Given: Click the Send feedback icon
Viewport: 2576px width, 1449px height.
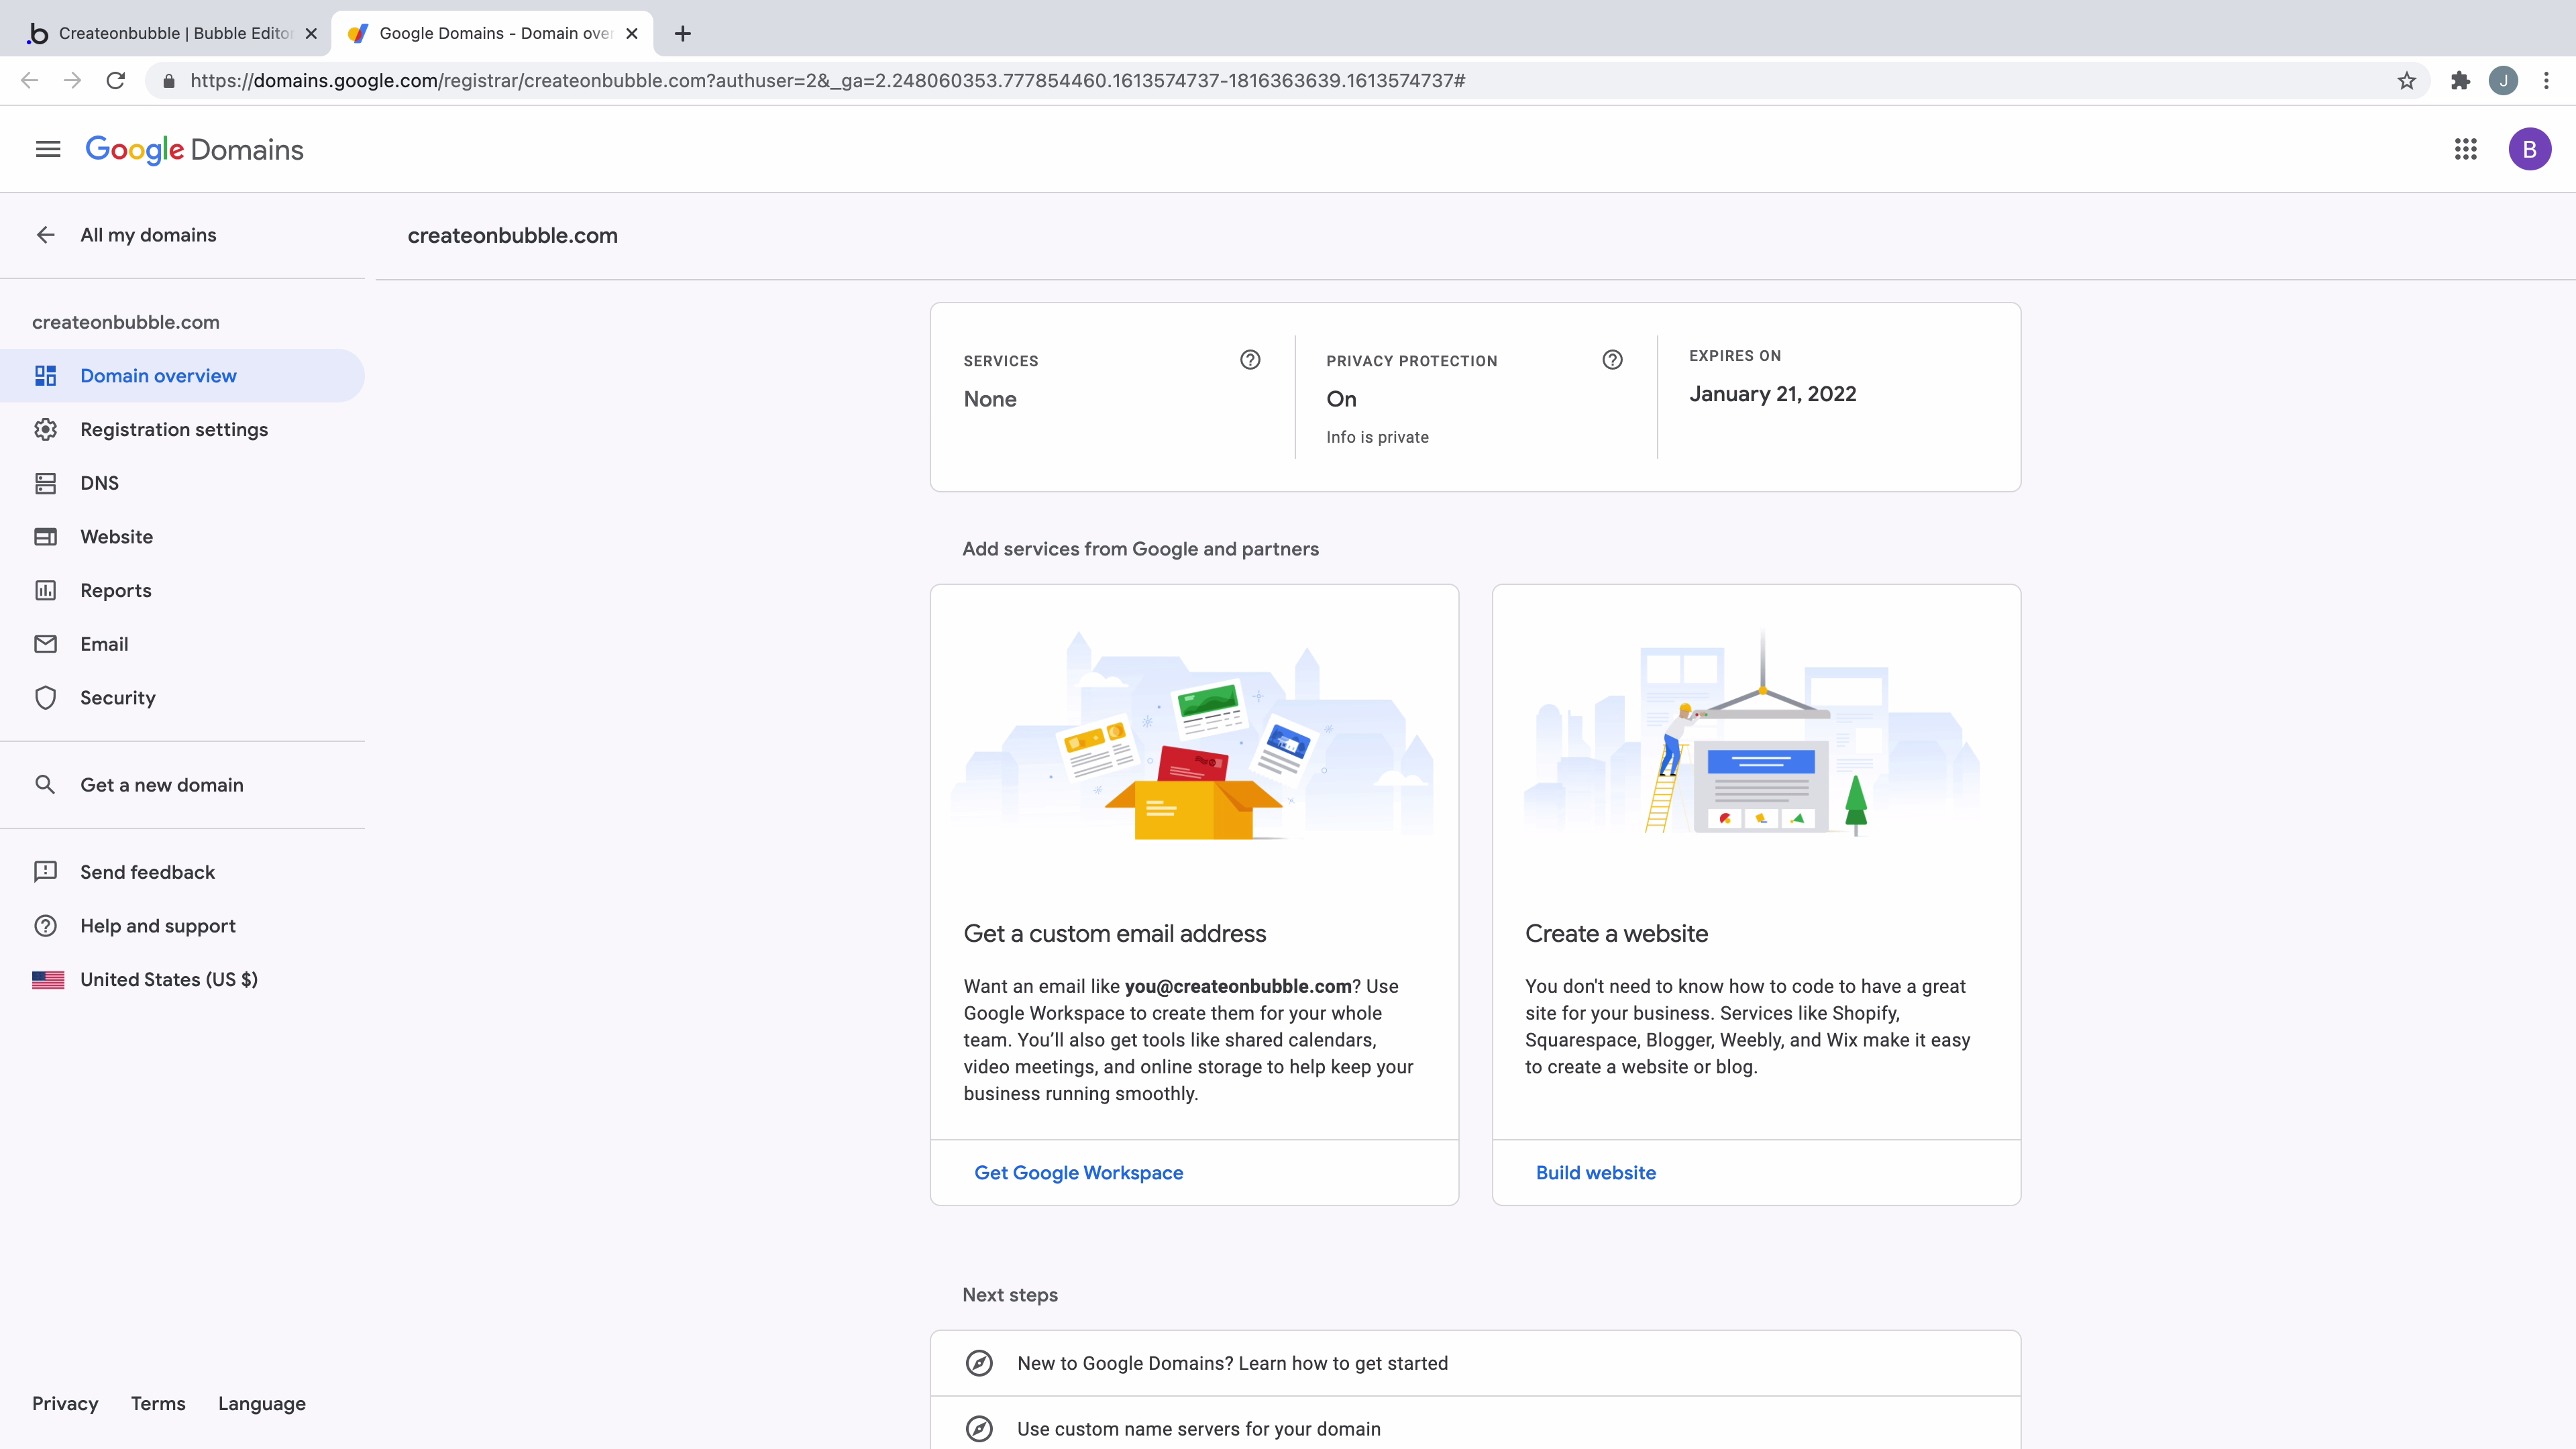Looking at the screenshot, I should tap(46, 871).
